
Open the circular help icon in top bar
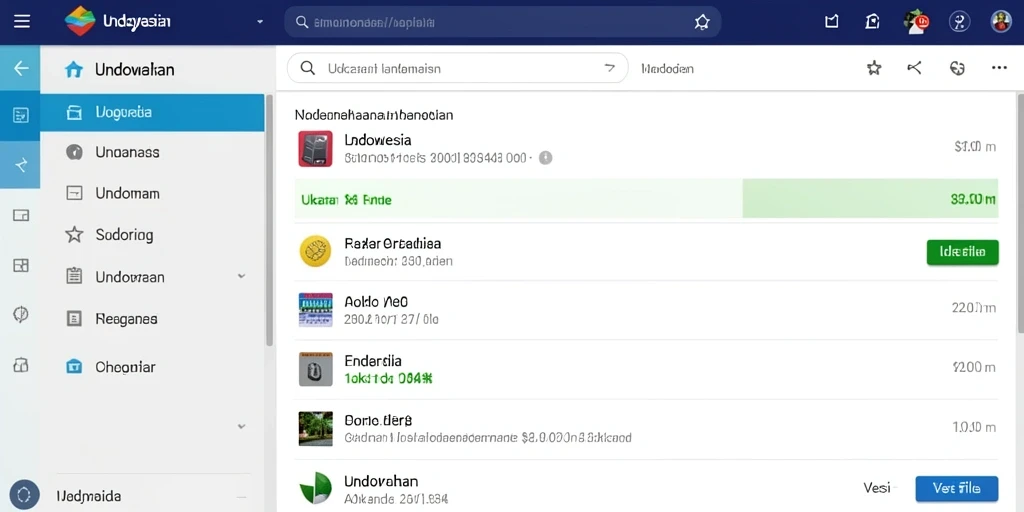[959, 22]
